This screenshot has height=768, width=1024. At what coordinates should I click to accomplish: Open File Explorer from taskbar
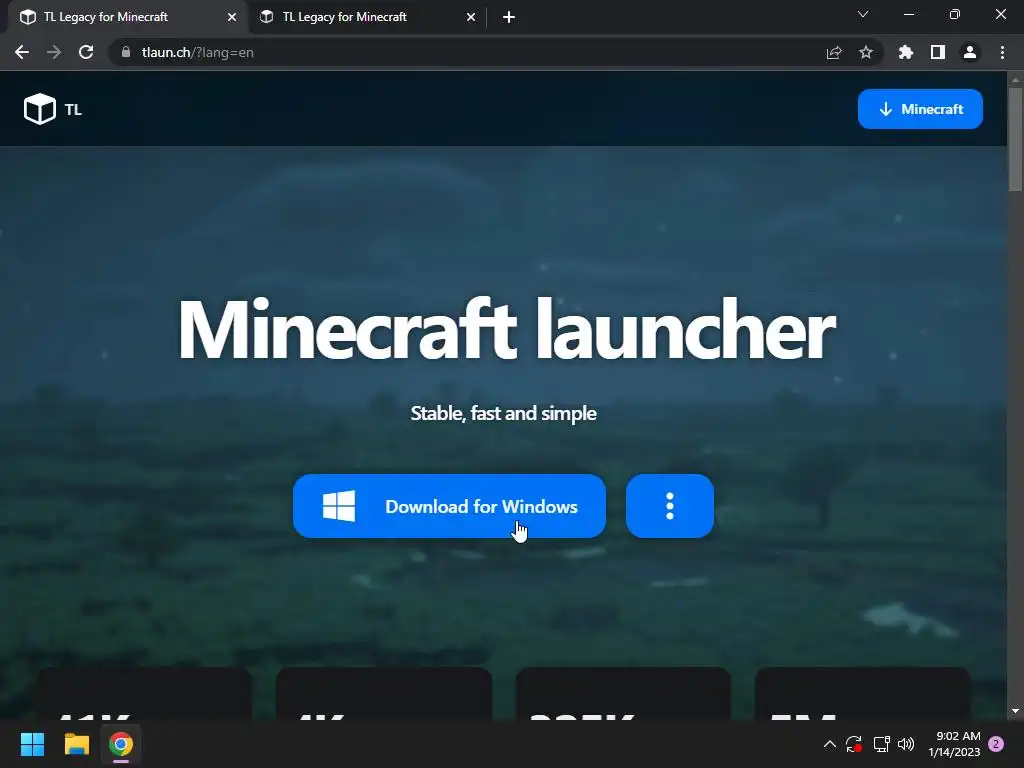point(76,744)
